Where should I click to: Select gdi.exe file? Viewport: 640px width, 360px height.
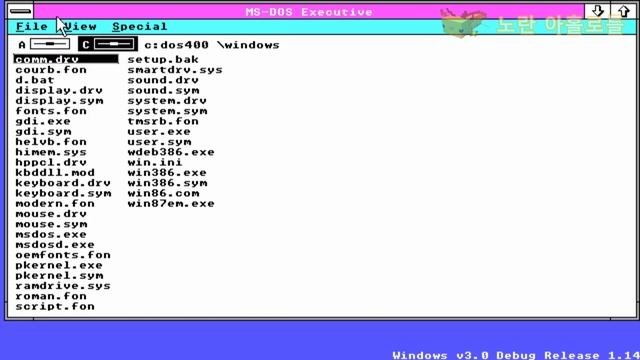(43, 121)
